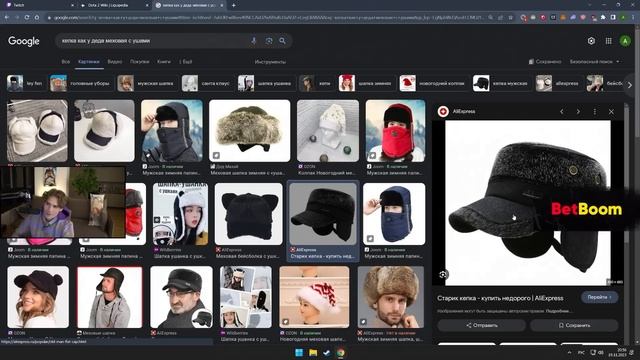Go to next image in preview panel

[x=578, y=111]
